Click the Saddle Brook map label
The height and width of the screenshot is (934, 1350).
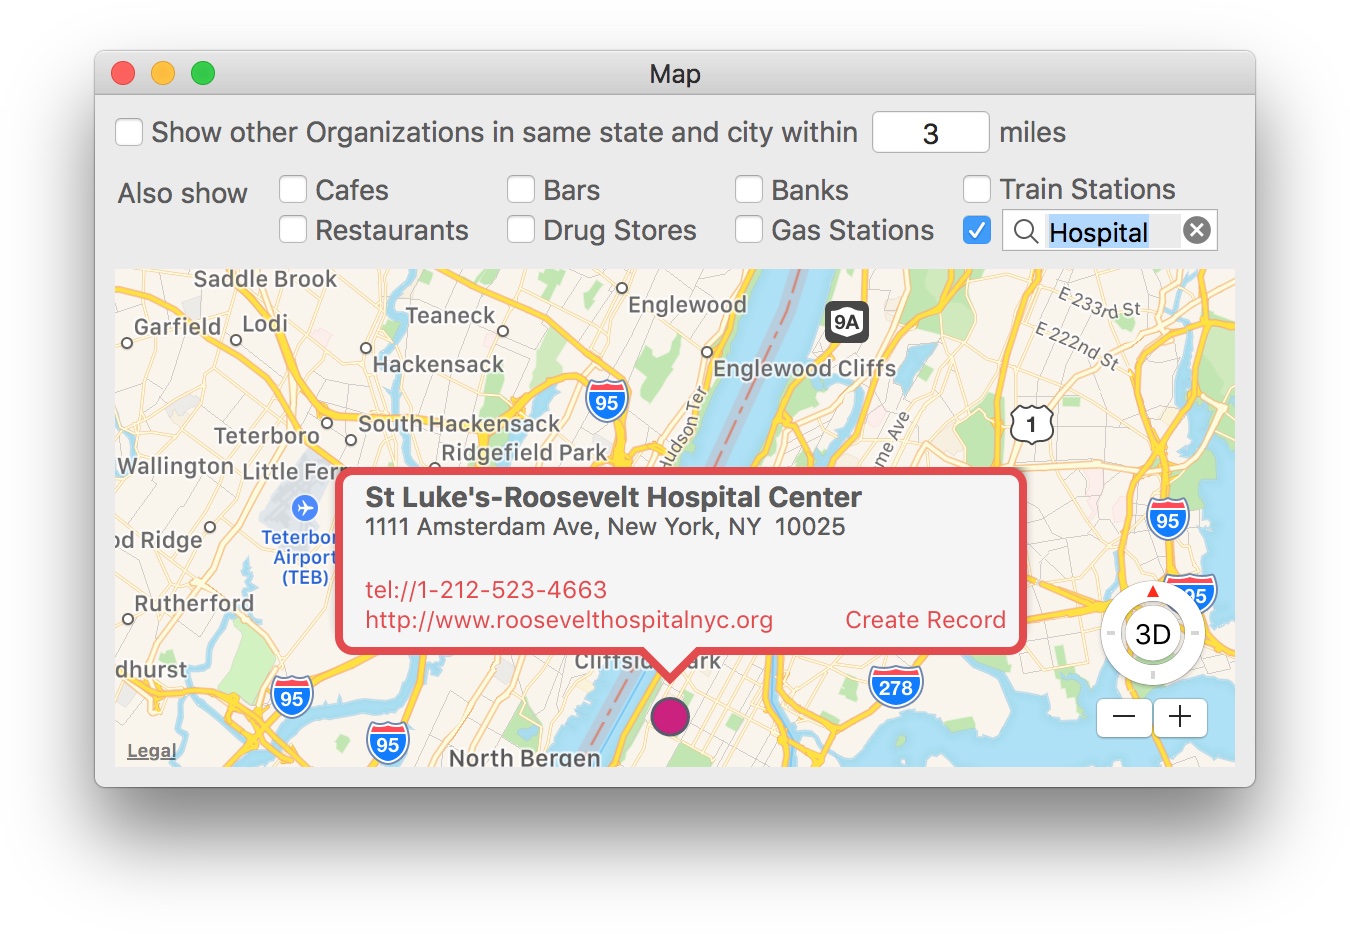265,279
